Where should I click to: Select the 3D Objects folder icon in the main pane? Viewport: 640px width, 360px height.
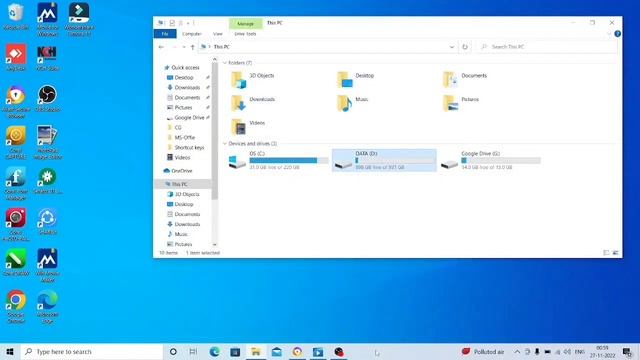click(238, 80)
